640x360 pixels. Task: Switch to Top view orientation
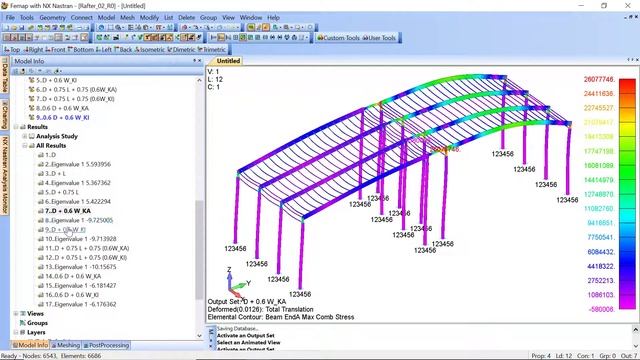pyautogui.click(x=12, y=49)
